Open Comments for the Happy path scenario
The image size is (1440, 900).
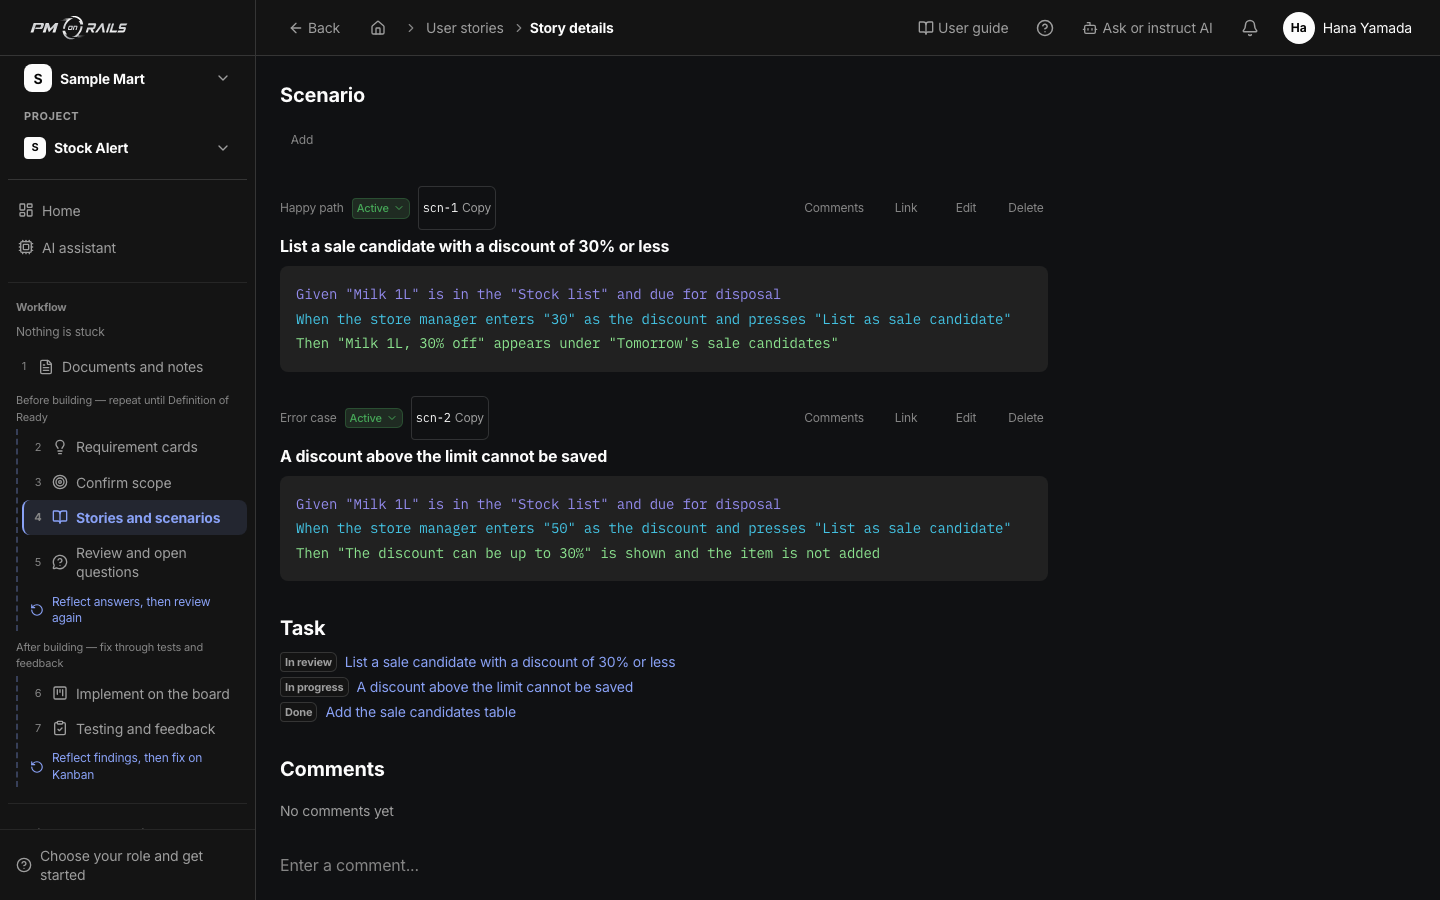(x=834, y=208)
